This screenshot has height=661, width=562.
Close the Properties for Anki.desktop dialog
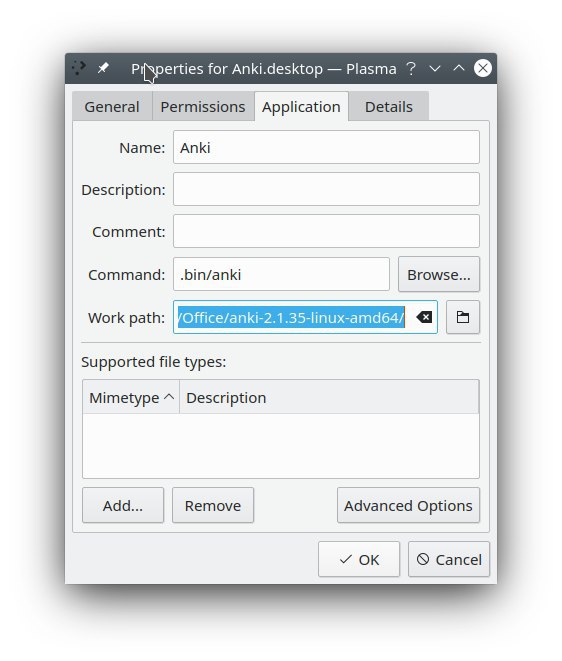(483, 68)
